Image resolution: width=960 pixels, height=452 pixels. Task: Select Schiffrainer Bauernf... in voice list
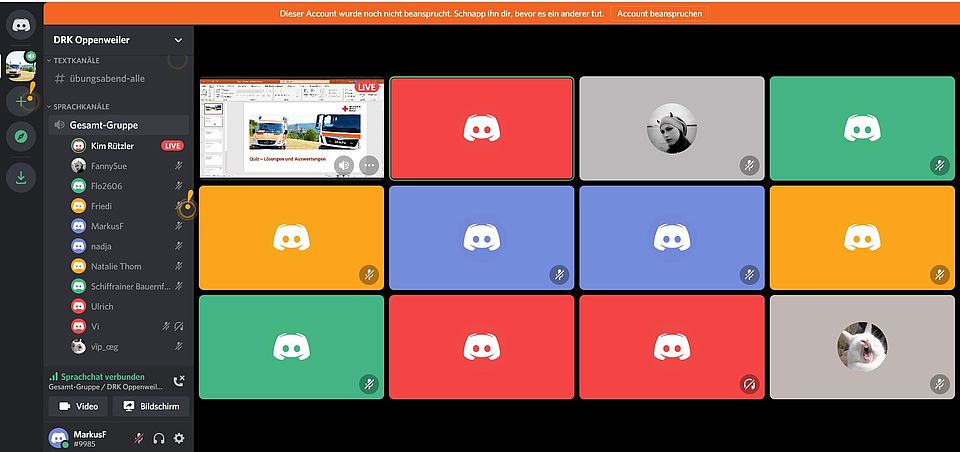(131, 286)
